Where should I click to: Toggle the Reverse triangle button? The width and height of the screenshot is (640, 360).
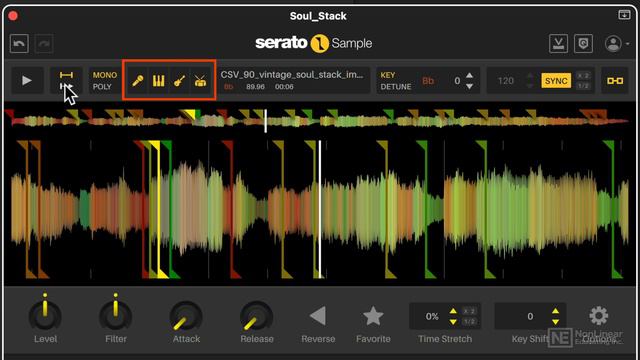click(x=318, y=316)
